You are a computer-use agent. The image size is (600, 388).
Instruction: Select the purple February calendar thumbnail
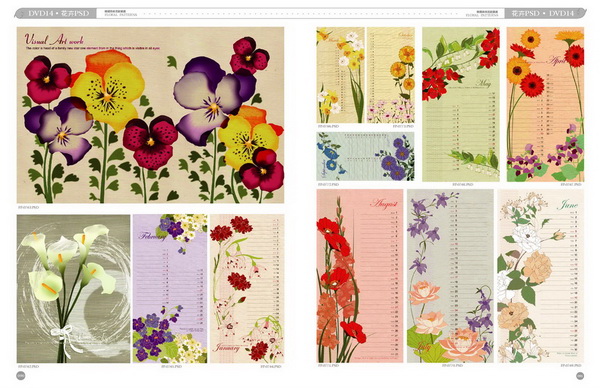pos(170,289)
